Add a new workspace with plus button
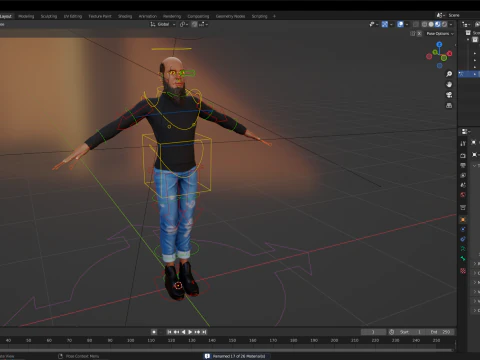Screen dimensions: 480x360 [x=274, y=16]
